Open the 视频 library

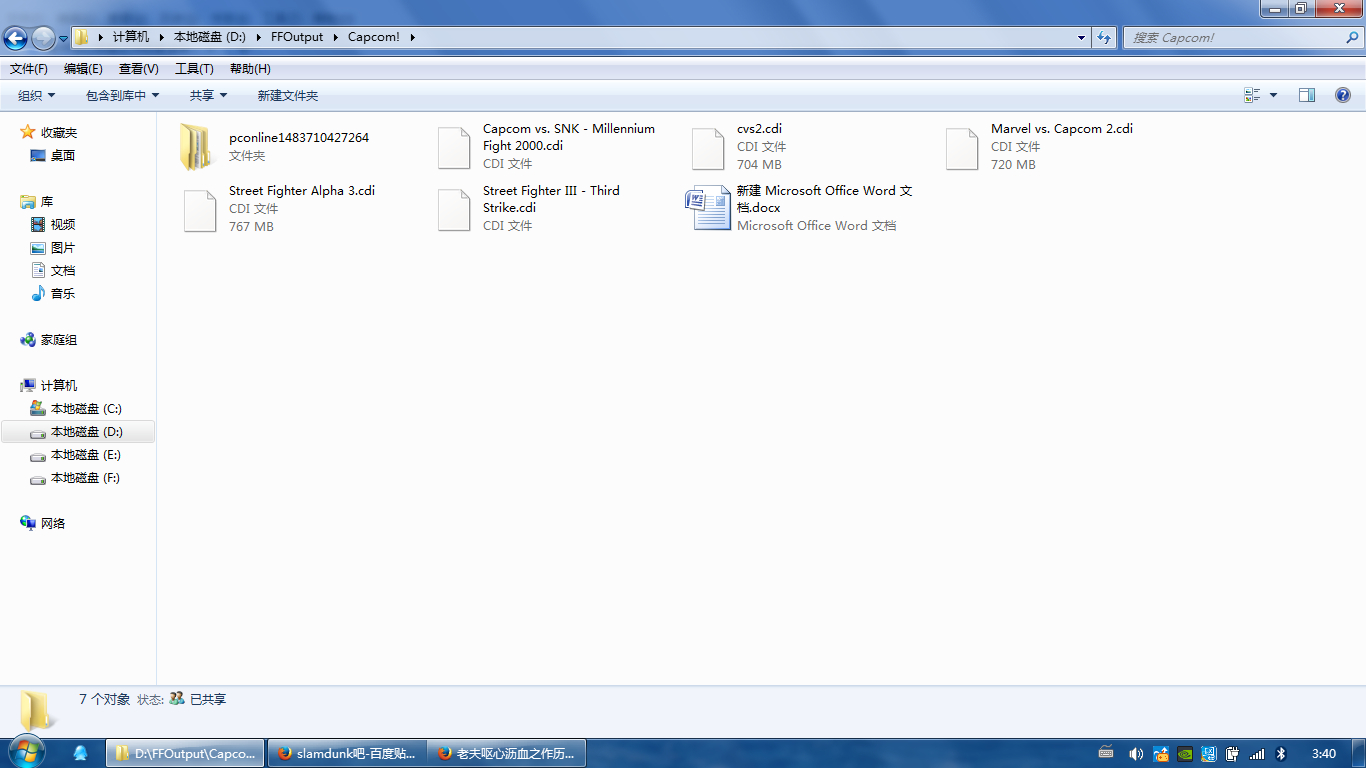pos(63,224)
